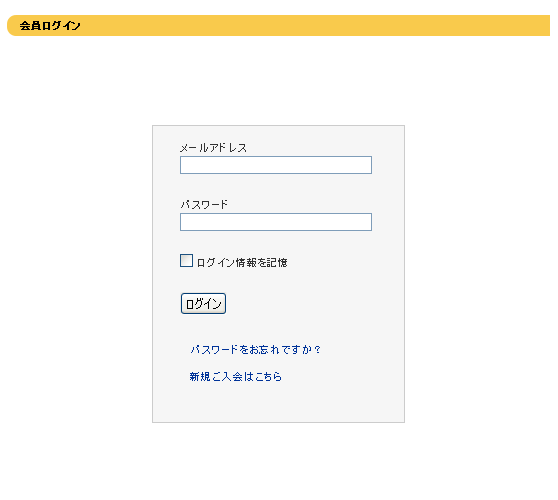The width and height of the screenshot is (558, 500).
Task: Place cursor in the email address box
Action: point(276,165)
